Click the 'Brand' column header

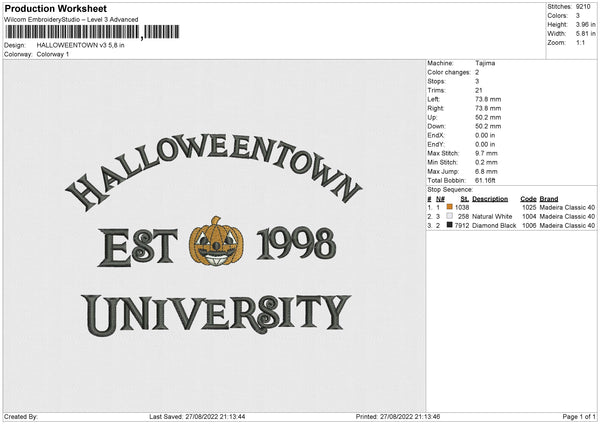click(x=549, y=199)
